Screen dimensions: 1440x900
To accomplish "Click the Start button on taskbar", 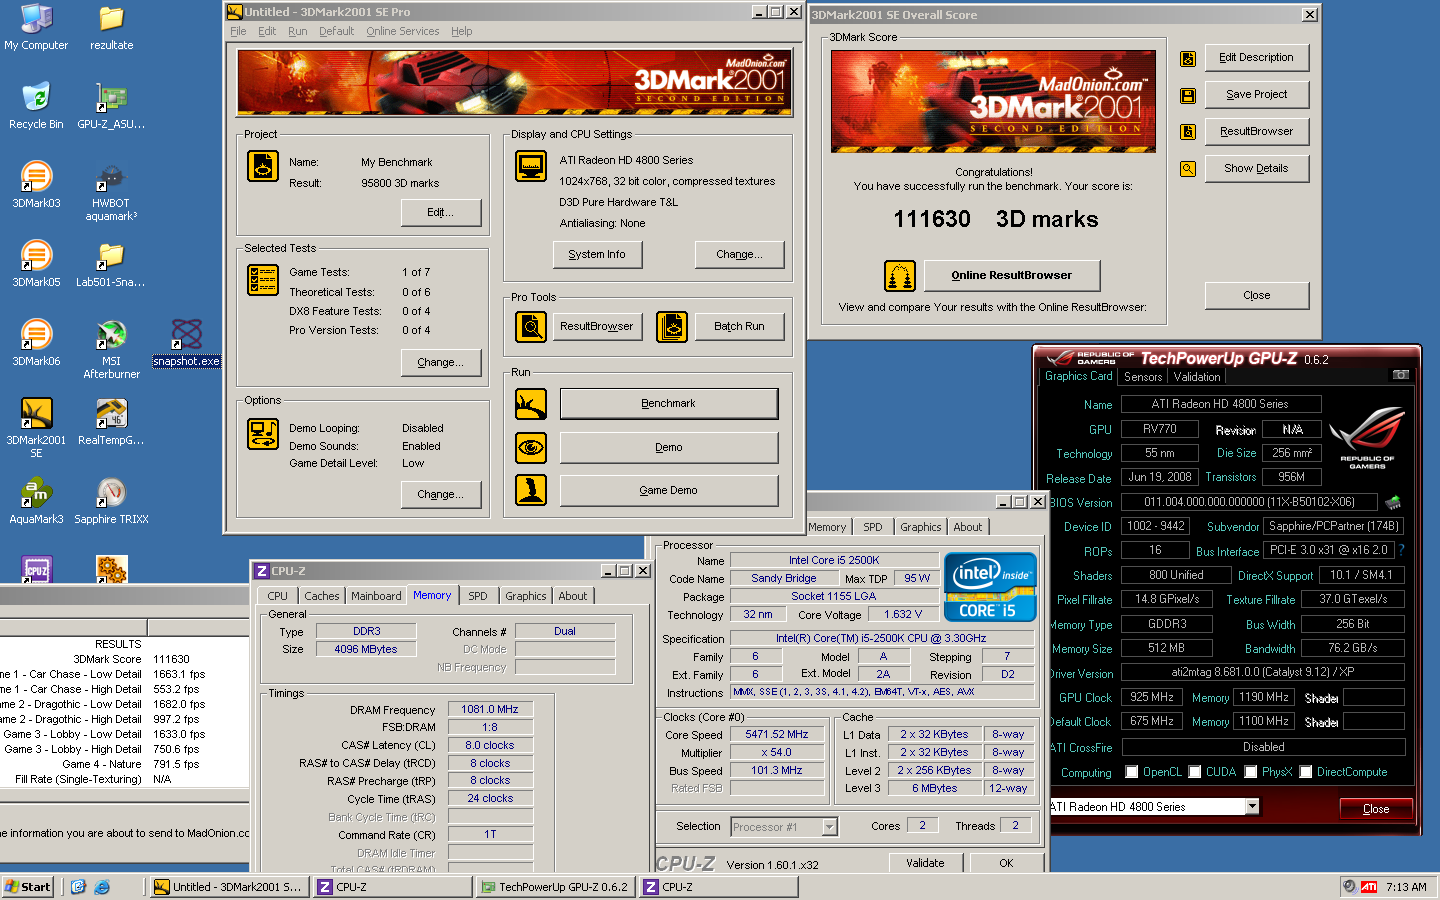I will click(x=28, y=887).
